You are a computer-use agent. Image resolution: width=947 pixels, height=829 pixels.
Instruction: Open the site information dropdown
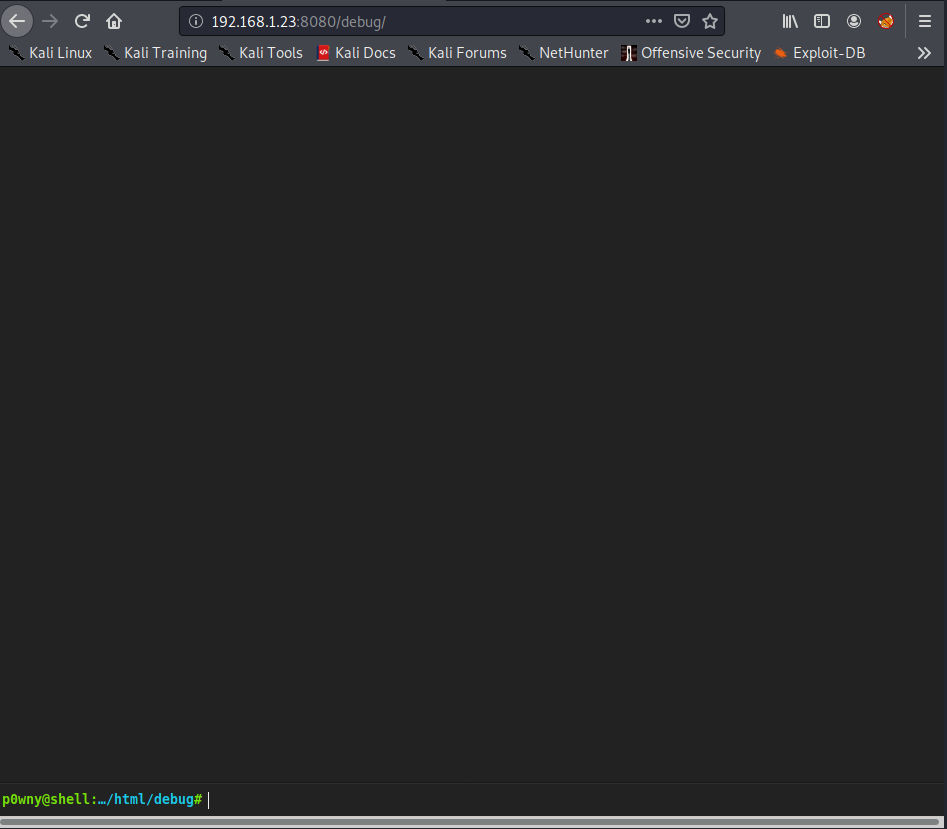tap(196, 21)
